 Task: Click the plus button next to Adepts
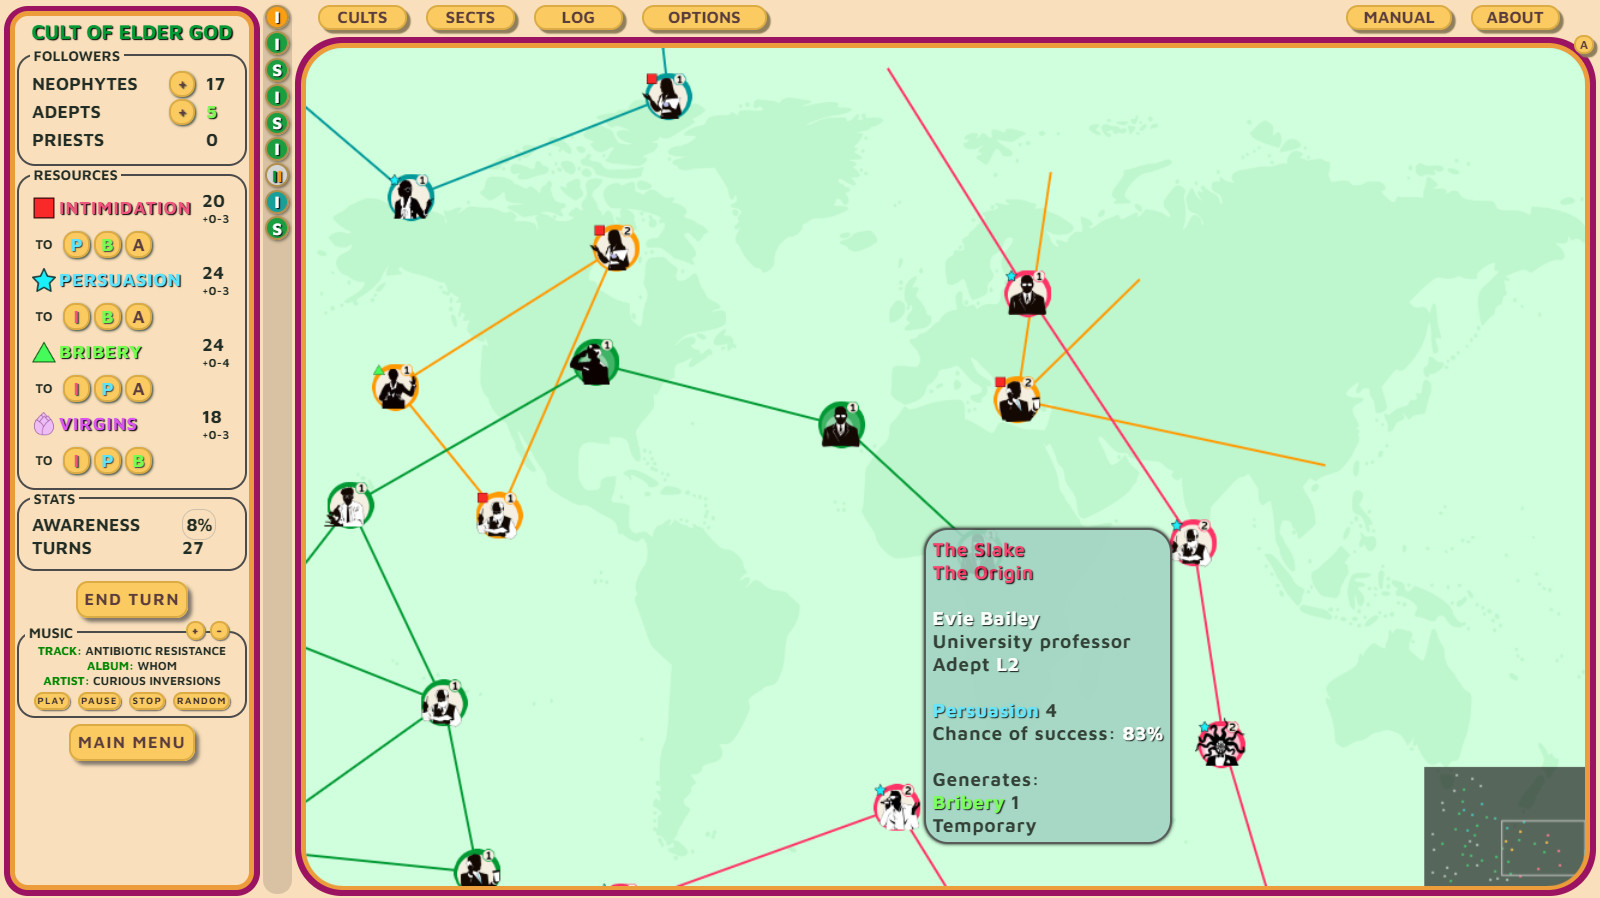pos(182,113)
